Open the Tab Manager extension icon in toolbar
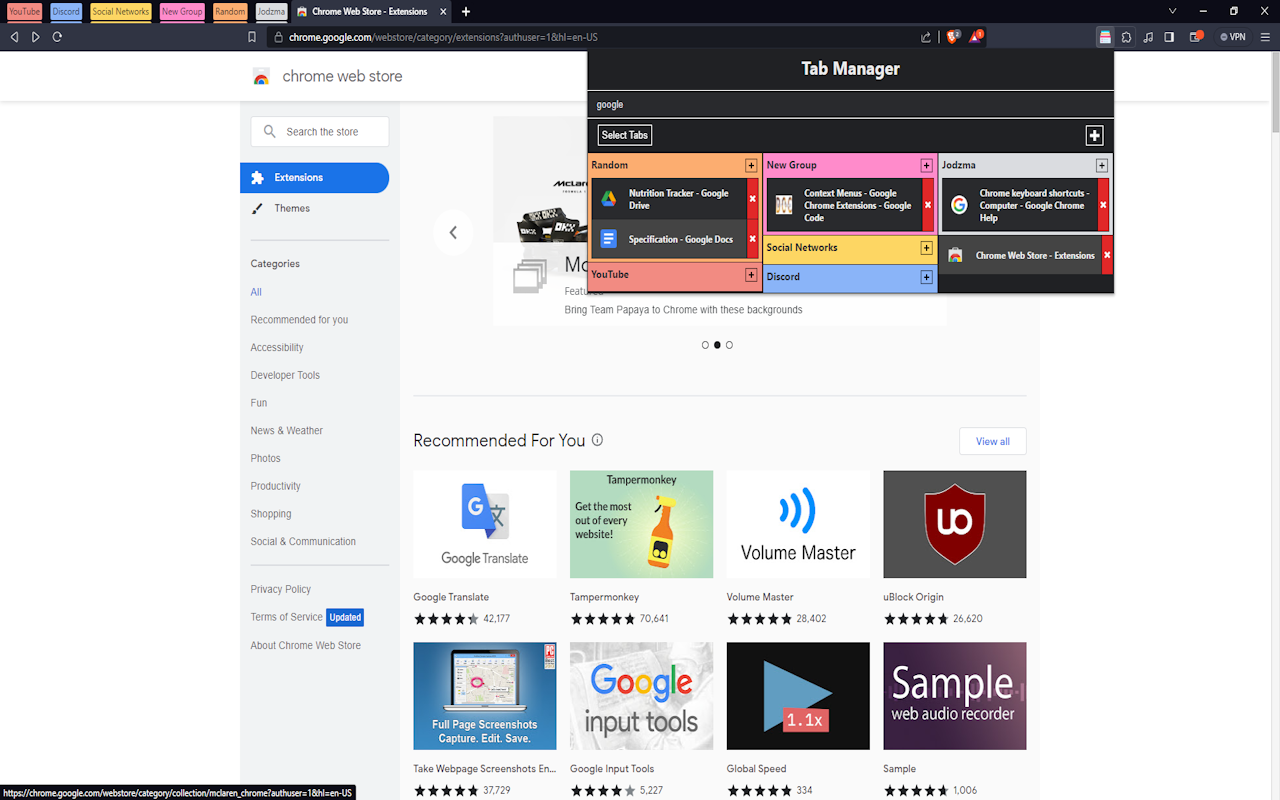The image size is (1280, 800). coord(1105,36)
